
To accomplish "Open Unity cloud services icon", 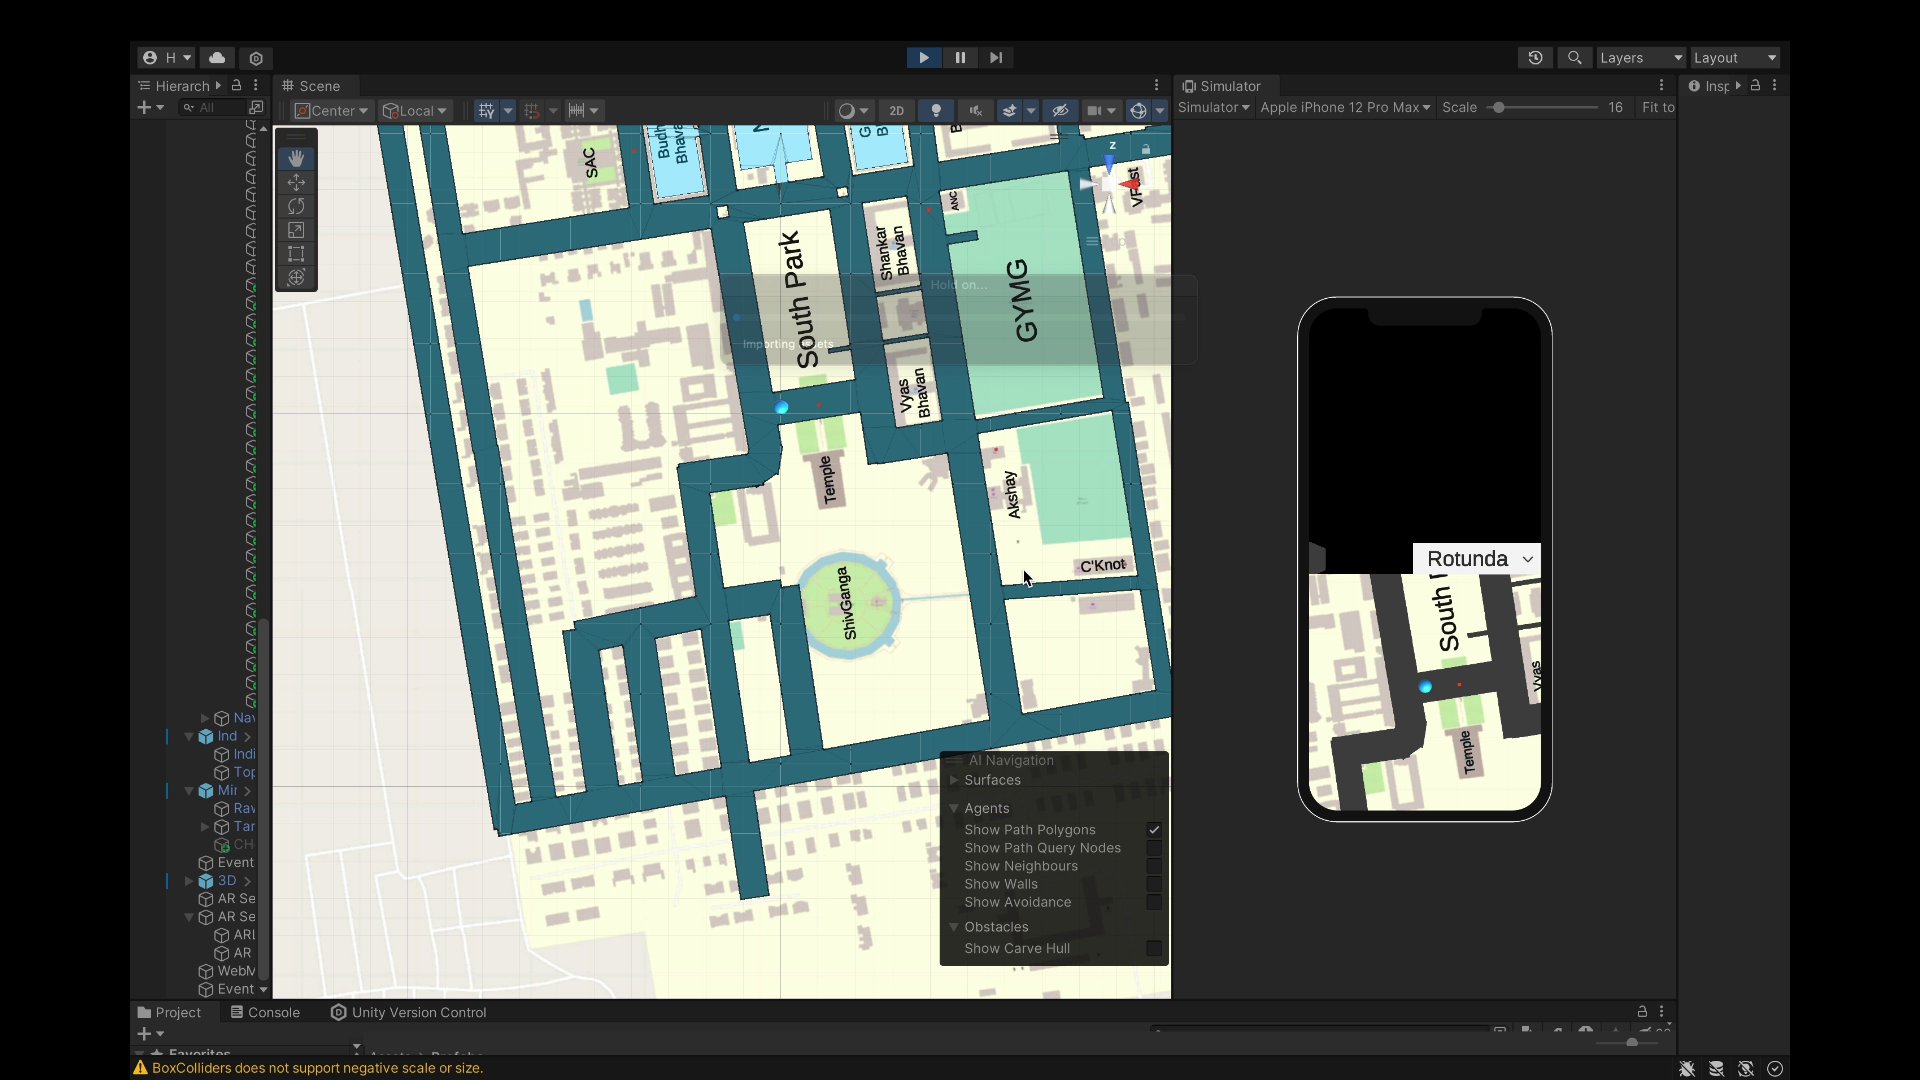I will [217, 58].
